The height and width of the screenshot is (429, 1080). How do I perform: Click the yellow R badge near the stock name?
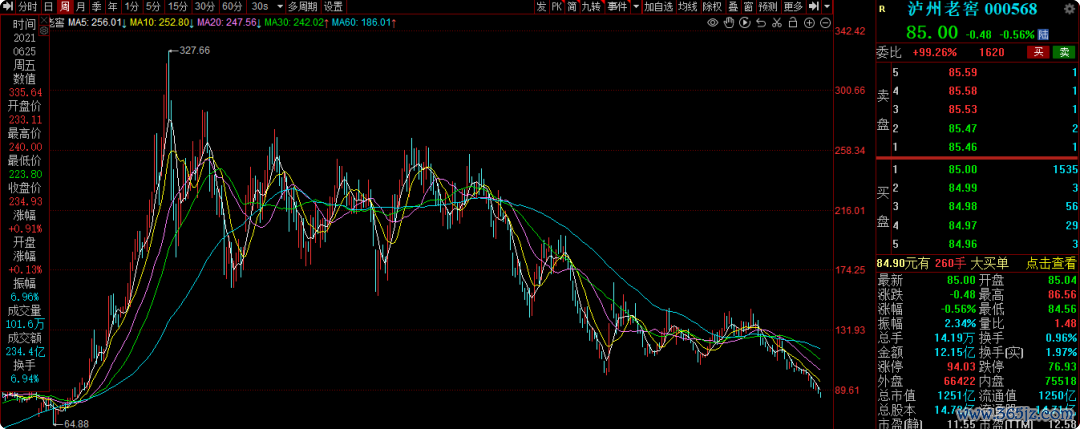pyautogui.click(x=883, y=9)
